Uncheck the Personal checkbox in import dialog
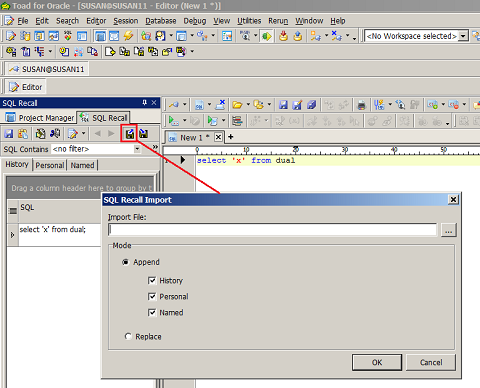The width and height of the screenshot is (480, 388). pos(152,296)
